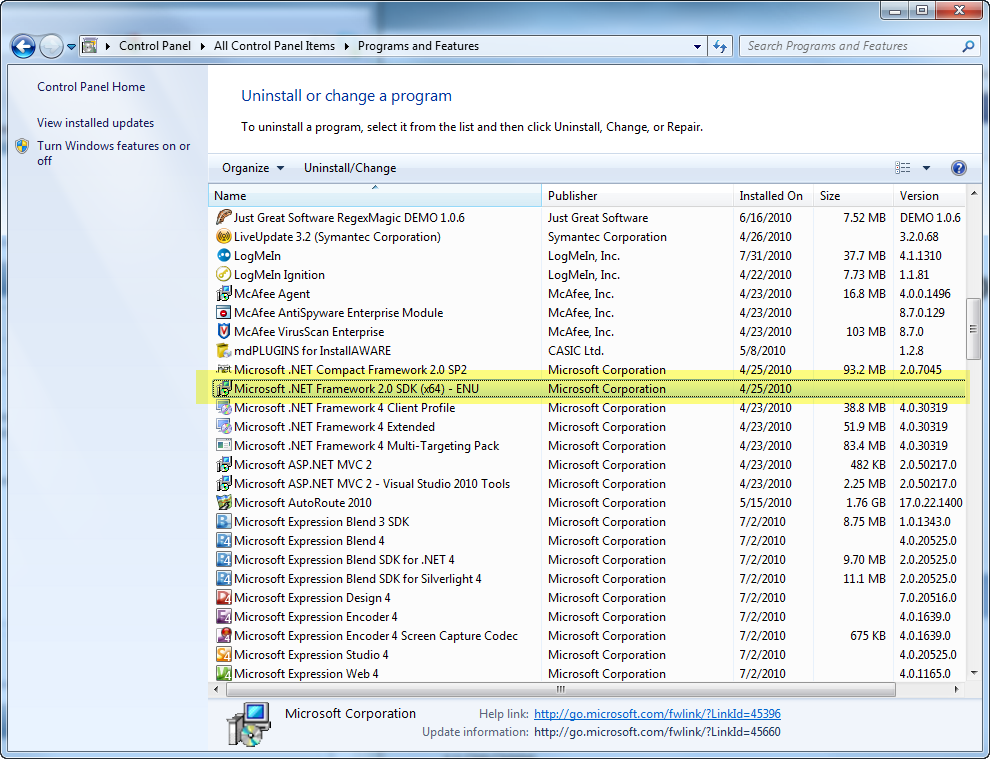Sort the list by Publisher column

572,196
